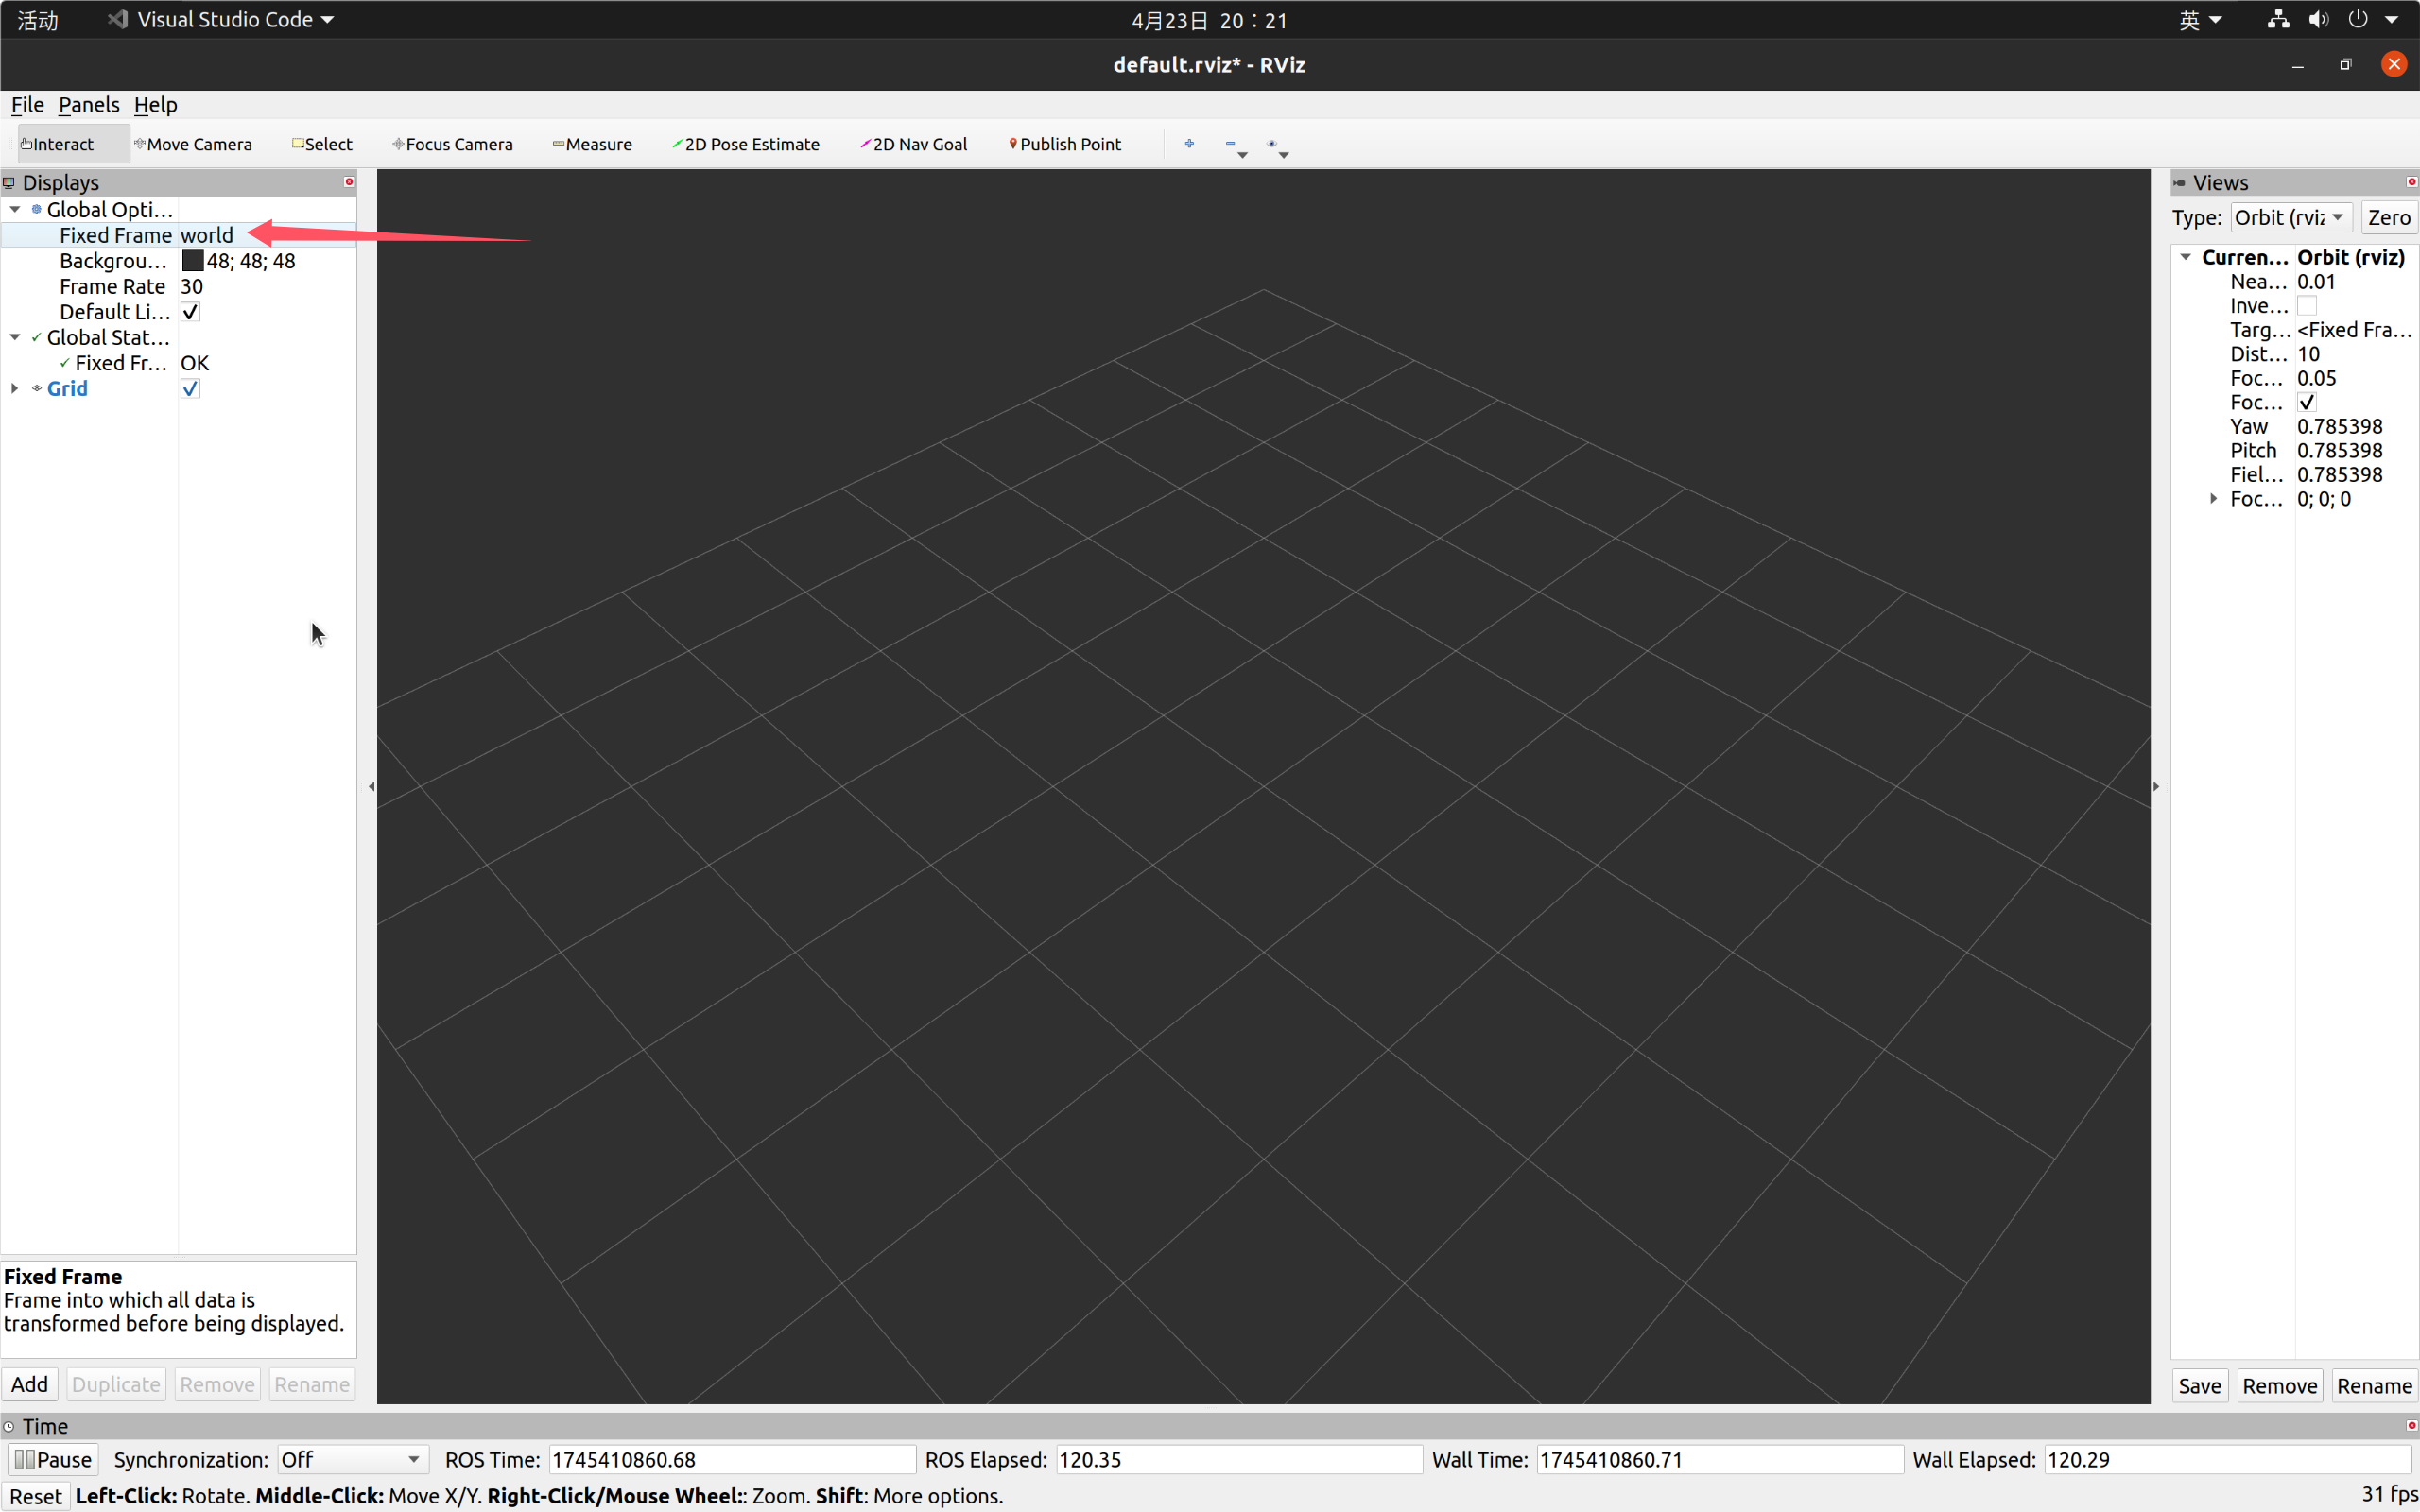
Task: Expand the Grid tree node
Action: coord(15,388)
